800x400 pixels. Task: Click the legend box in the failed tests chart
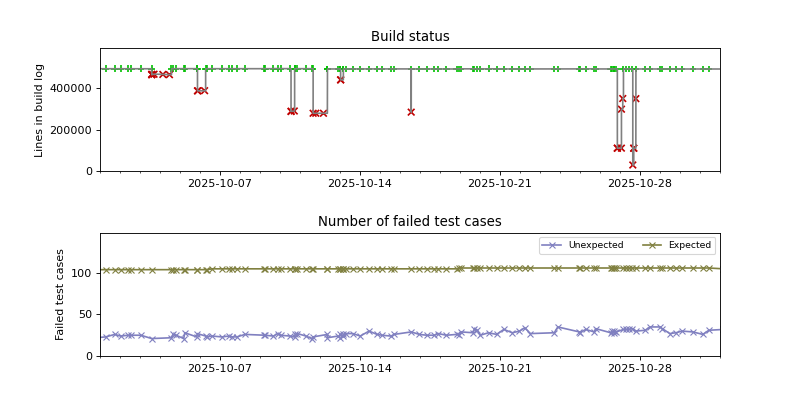tap(627, 245)
